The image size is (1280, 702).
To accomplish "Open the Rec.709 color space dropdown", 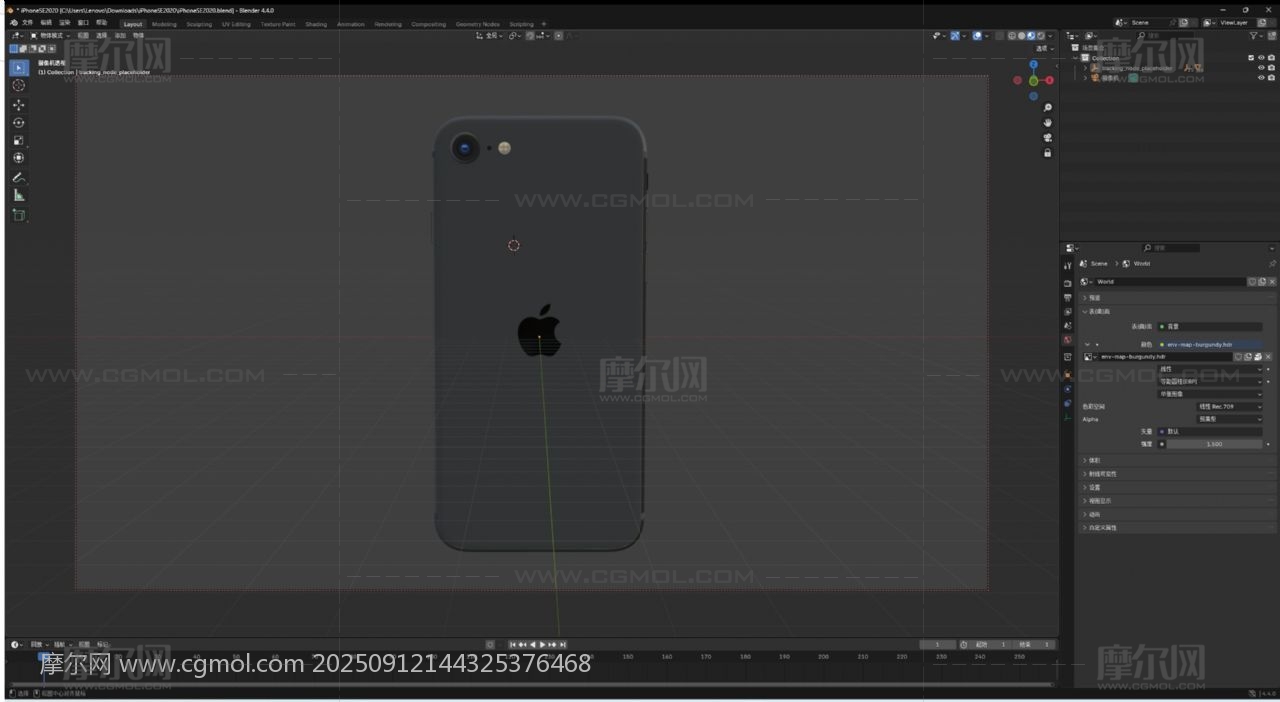I will coord(1230,407).
